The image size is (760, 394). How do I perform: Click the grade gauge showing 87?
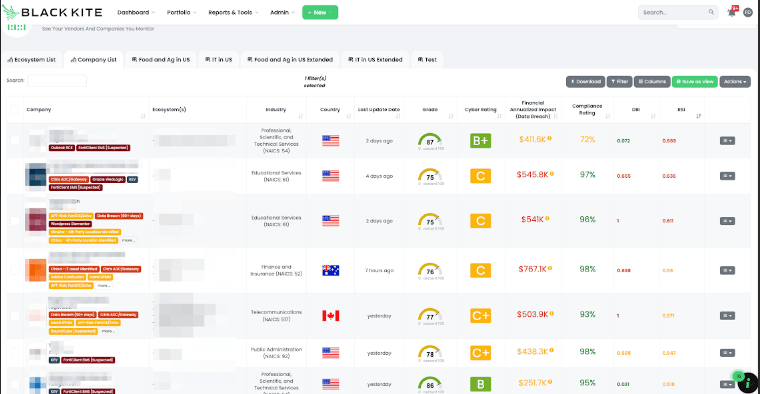click(430, 141)
